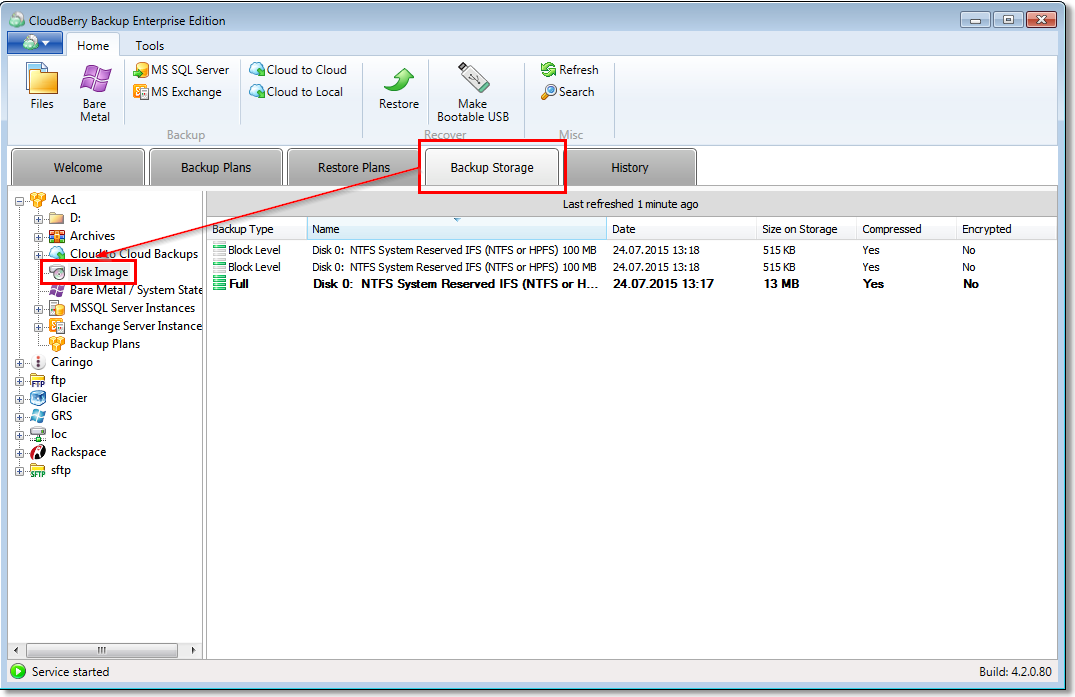Click the Caringo storage icon
This screenshot has width=1075, height=697.
point(38,362)
